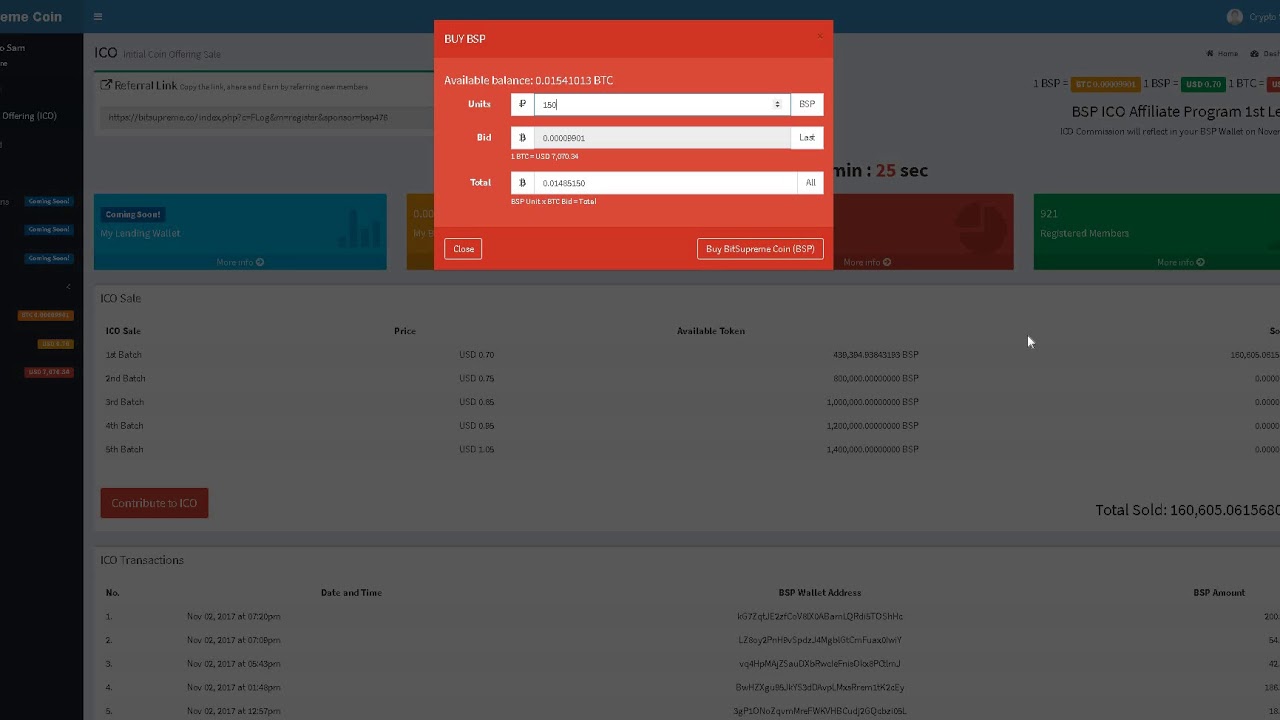Image resolution: width=1280 pixels, height=720 pixels.
Task: Click transaction Nov 02, 2017 at 05:43pm
Action: pyautogui.click(x=234, y=664)
